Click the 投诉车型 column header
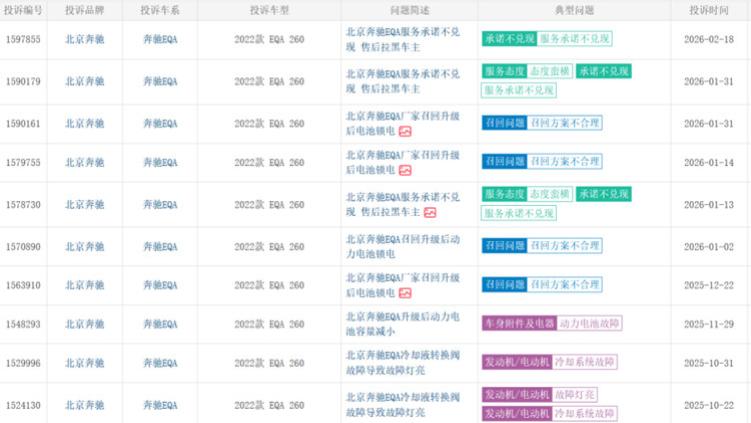The image size is (751, 423). click(269, 10)
